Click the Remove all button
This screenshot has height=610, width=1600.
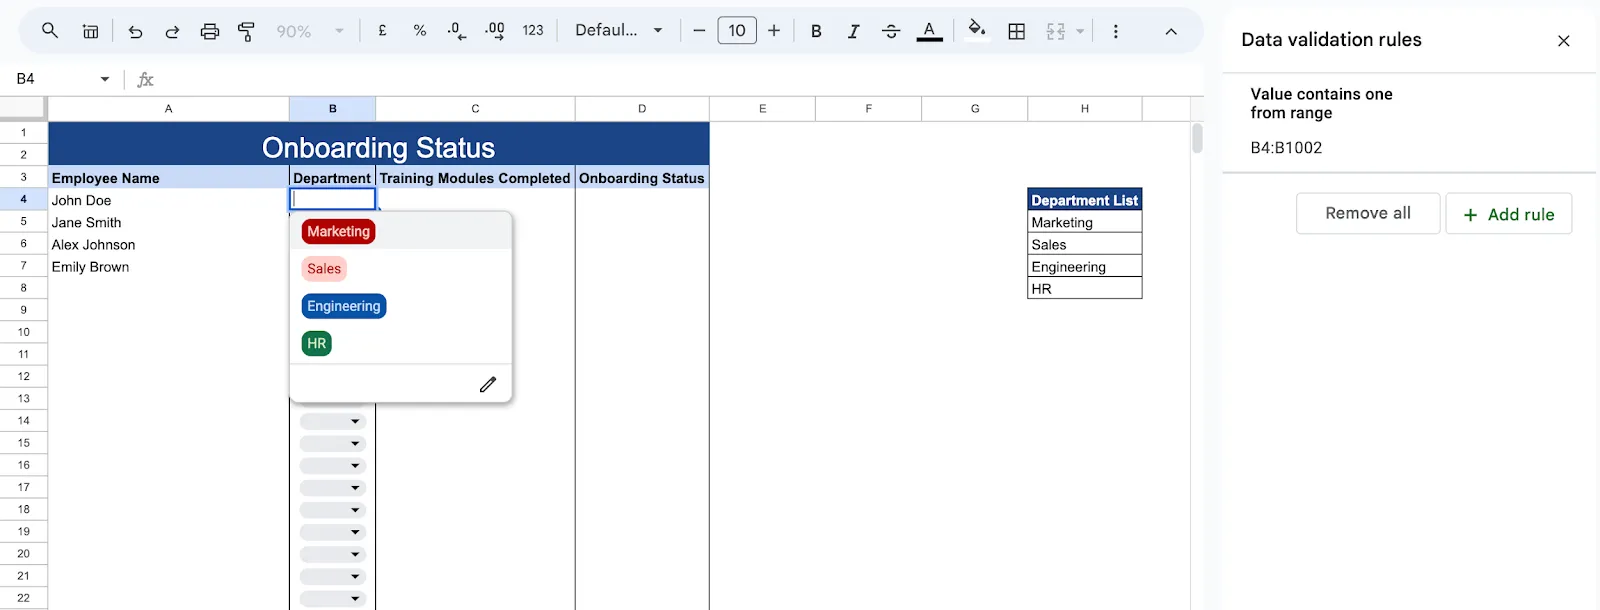[x=1368, y=213]
